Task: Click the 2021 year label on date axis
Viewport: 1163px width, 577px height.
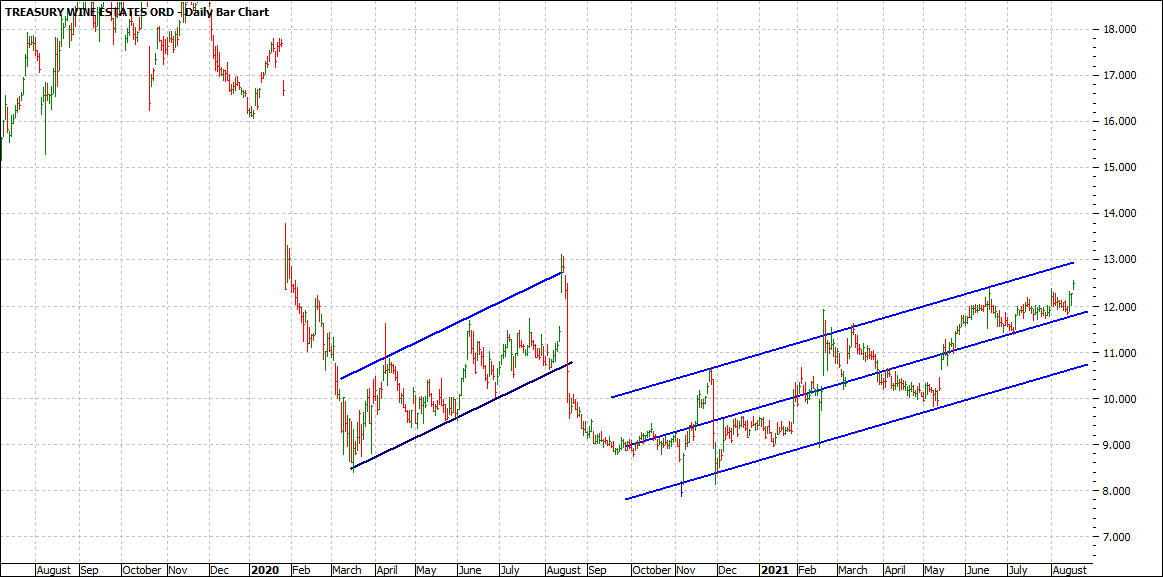Action: click(773, 570)
